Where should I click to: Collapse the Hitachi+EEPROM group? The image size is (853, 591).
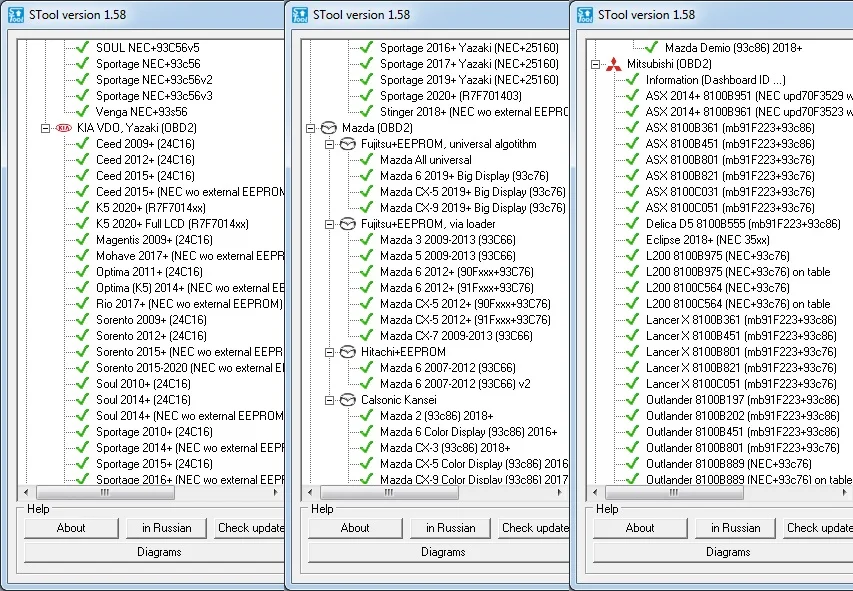pyautogui.click(x=329, y=352)
